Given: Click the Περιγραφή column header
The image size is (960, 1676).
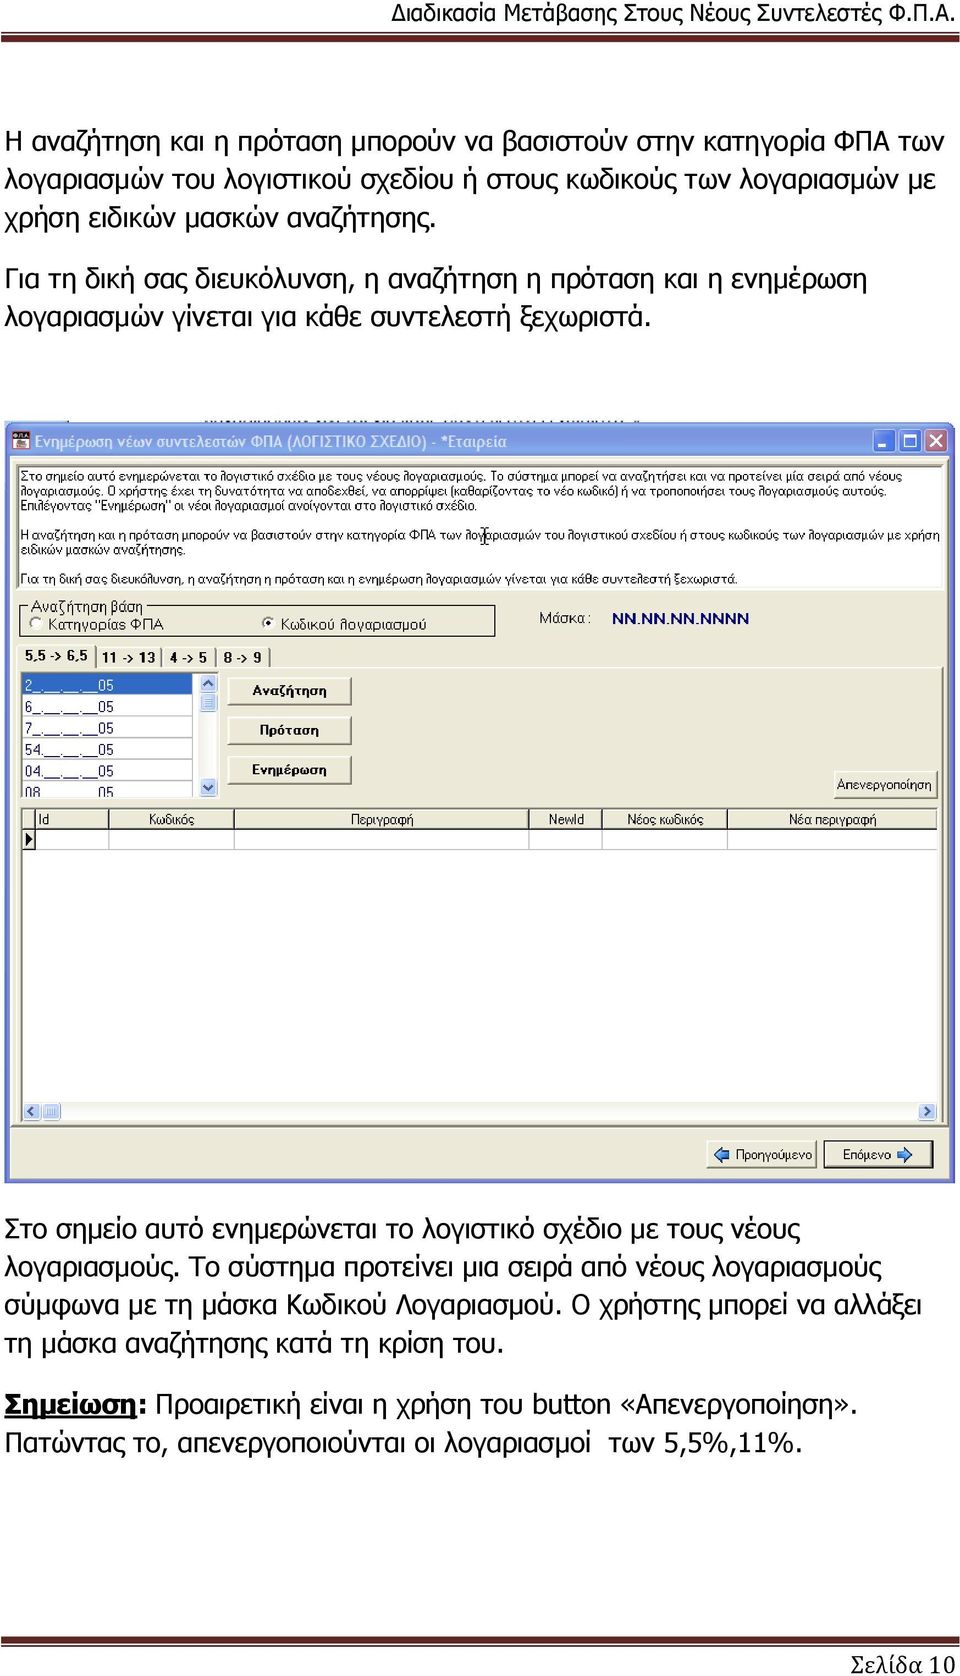Looking at the screenshot, I should tap(381, 820).
